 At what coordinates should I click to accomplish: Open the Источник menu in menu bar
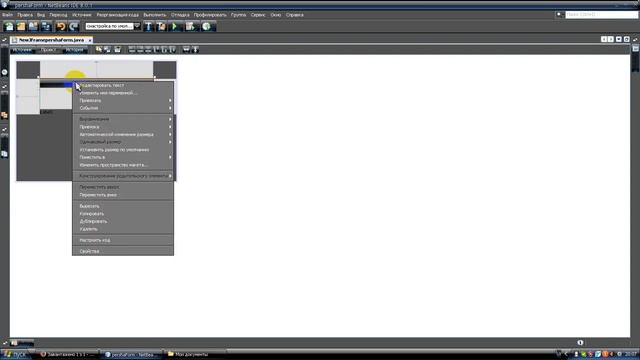click(82, 15)
